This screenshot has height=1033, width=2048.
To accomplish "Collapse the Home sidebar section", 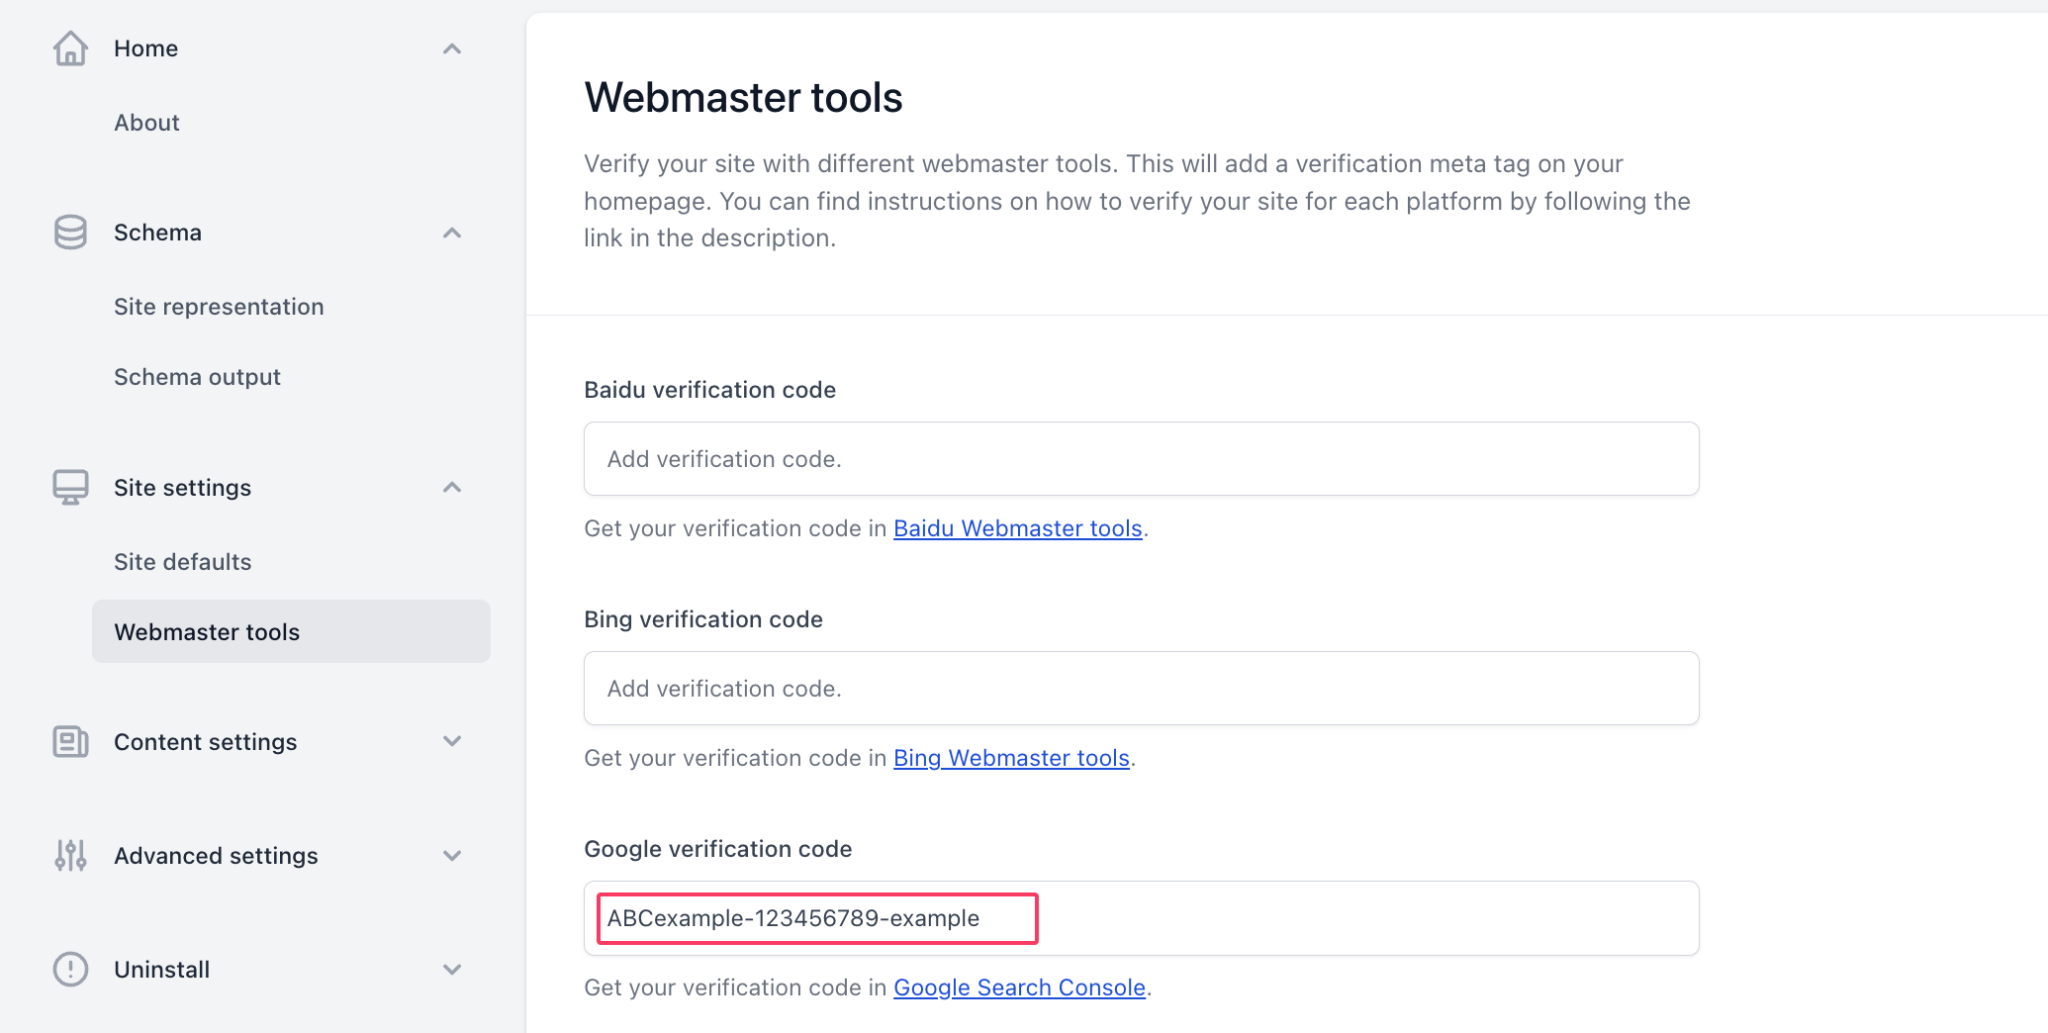I will 452,48.
